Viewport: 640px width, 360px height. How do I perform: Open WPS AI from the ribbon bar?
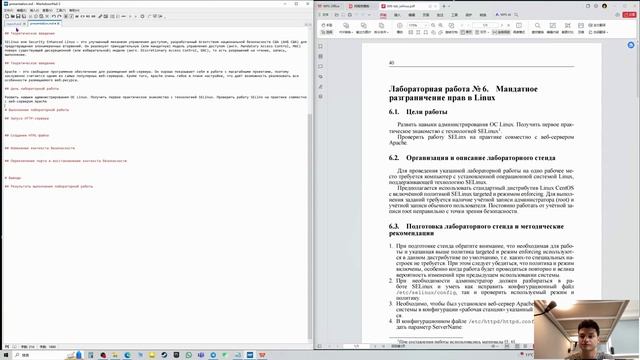pyautogui.click(x=503, y=15)
